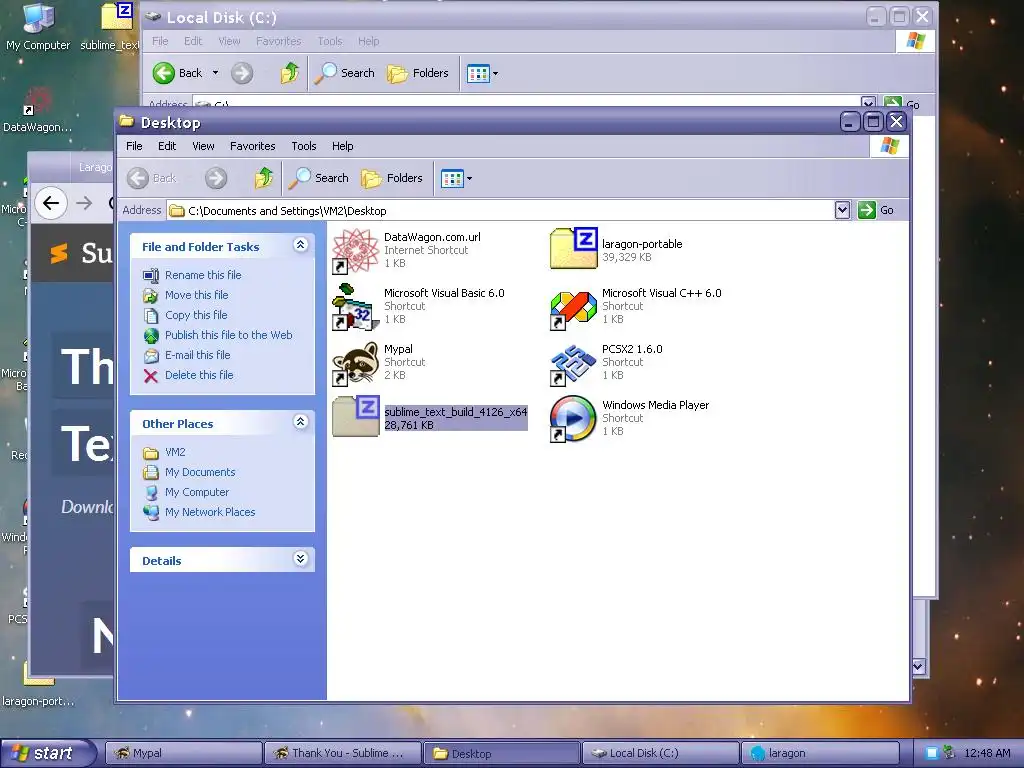Click Publish this file to the Web
The width and height of the screenshot is (1024, 768).
pos(229,335)
